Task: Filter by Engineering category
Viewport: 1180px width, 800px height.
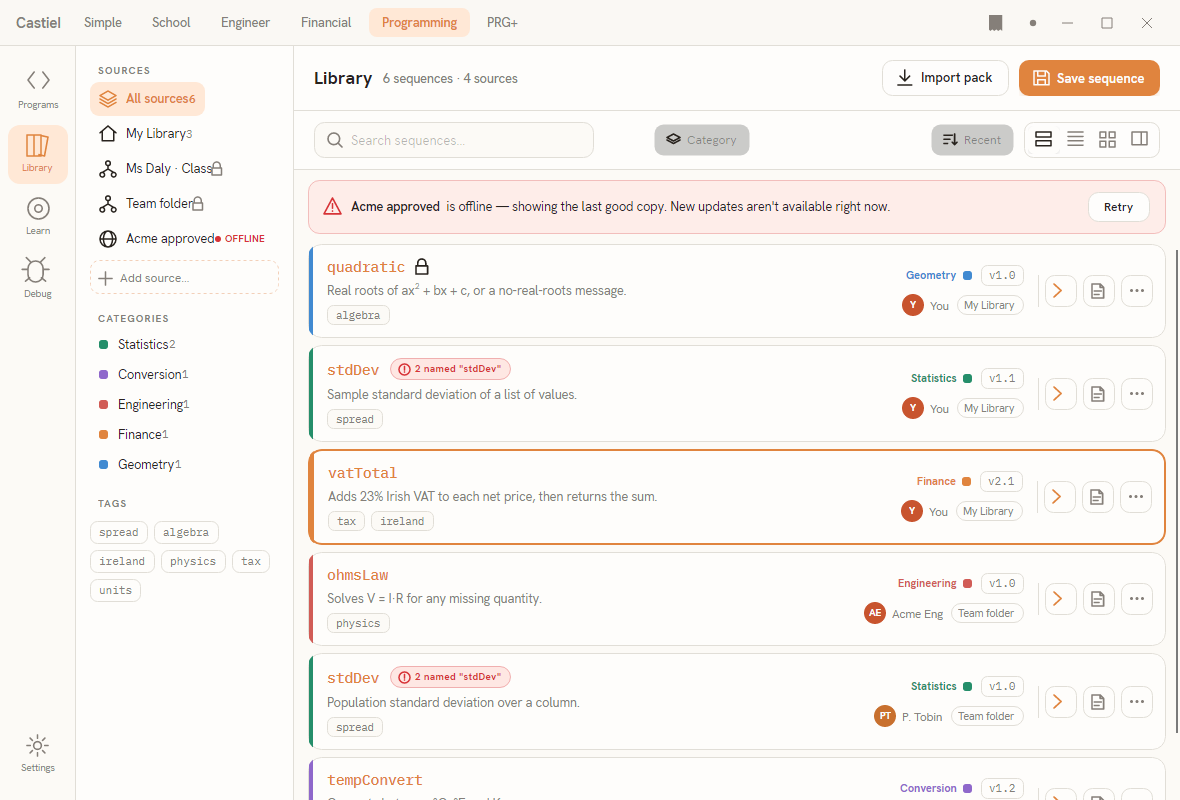Action: (144, 404)
